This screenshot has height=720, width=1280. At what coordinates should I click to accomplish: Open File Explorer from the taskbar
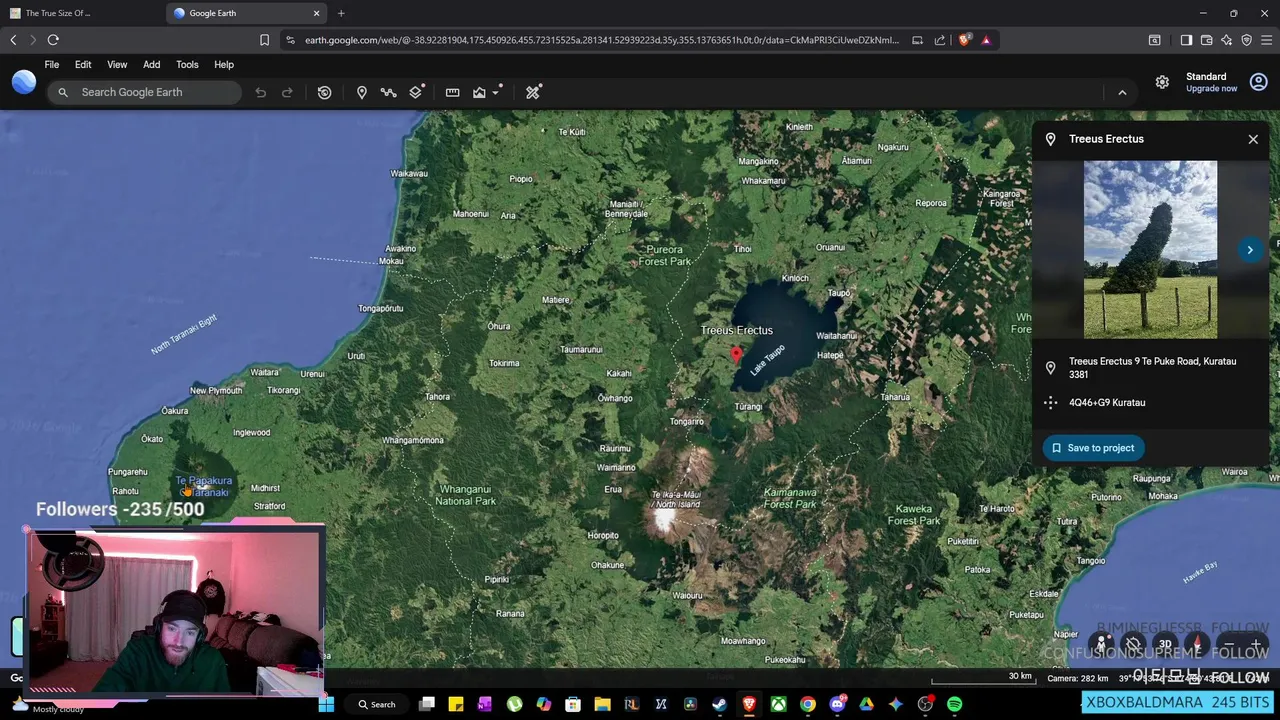click(602, 704)
